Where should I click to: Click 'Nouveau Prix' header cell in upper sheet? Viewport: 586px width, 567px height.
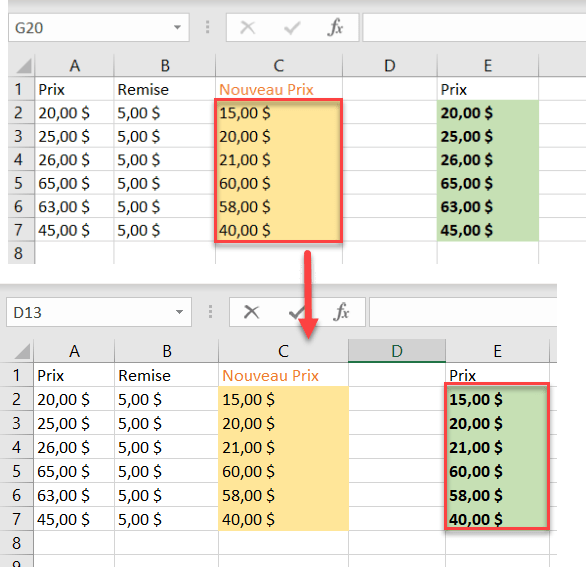coord(279,89)
